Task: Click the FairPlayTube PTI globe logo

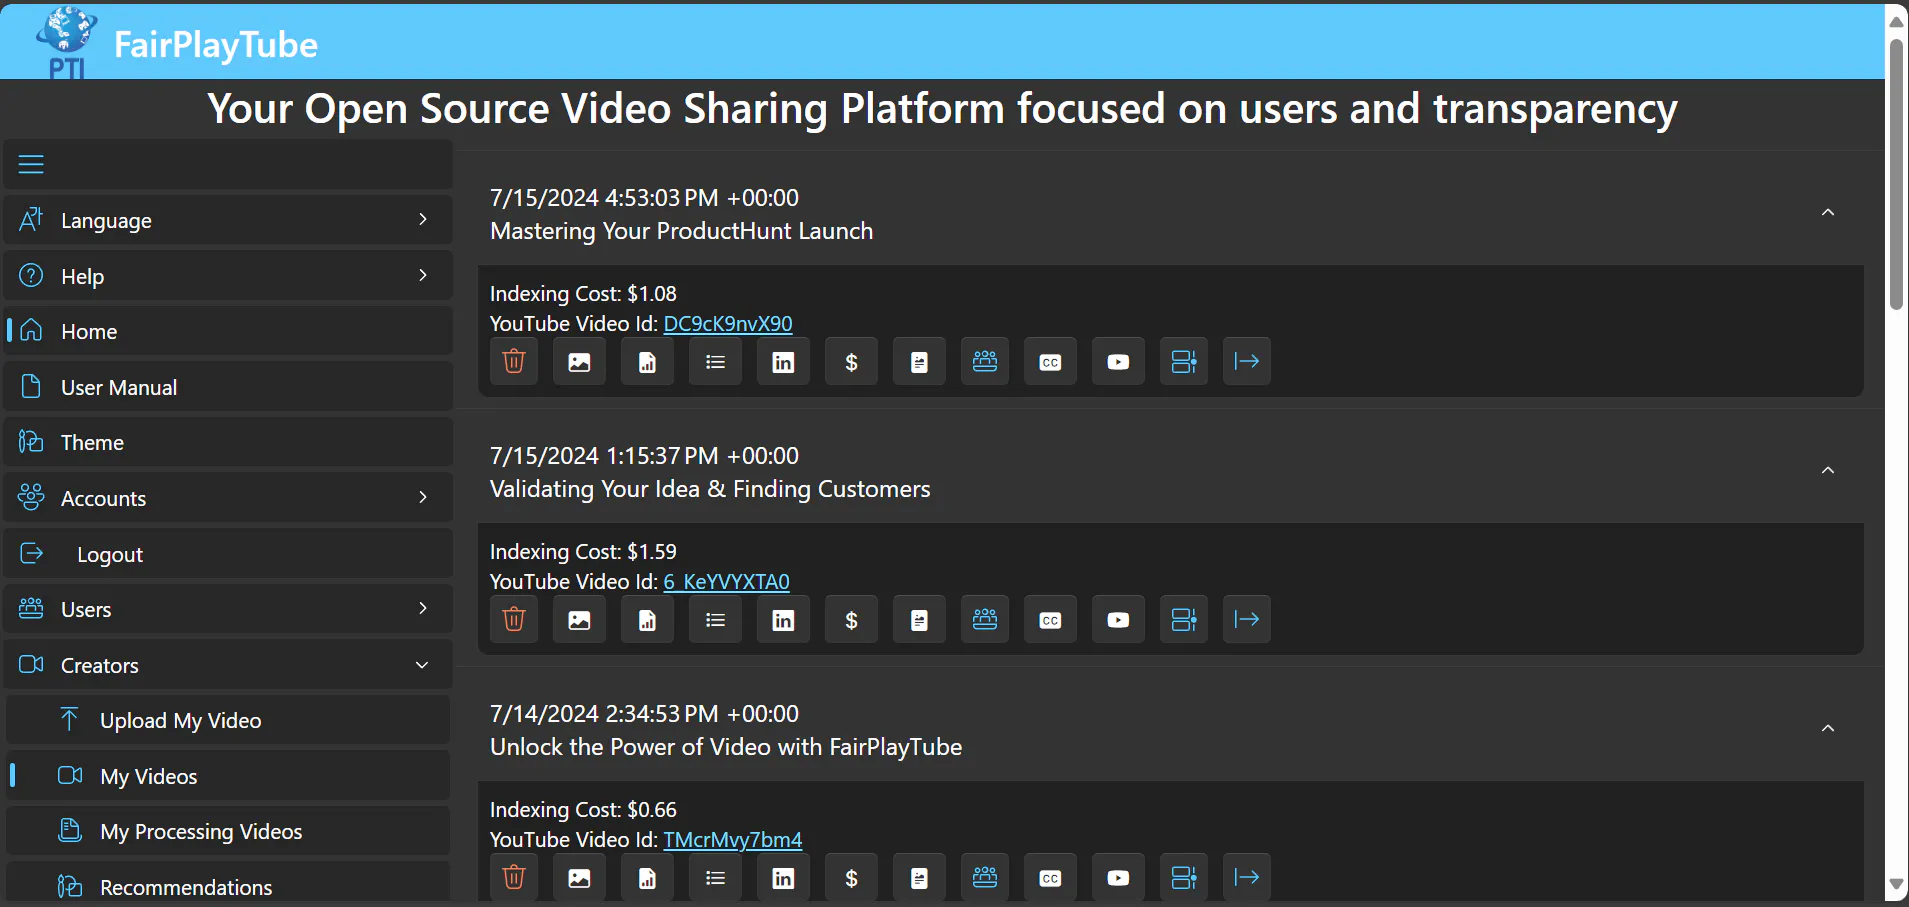Action: 66,42
